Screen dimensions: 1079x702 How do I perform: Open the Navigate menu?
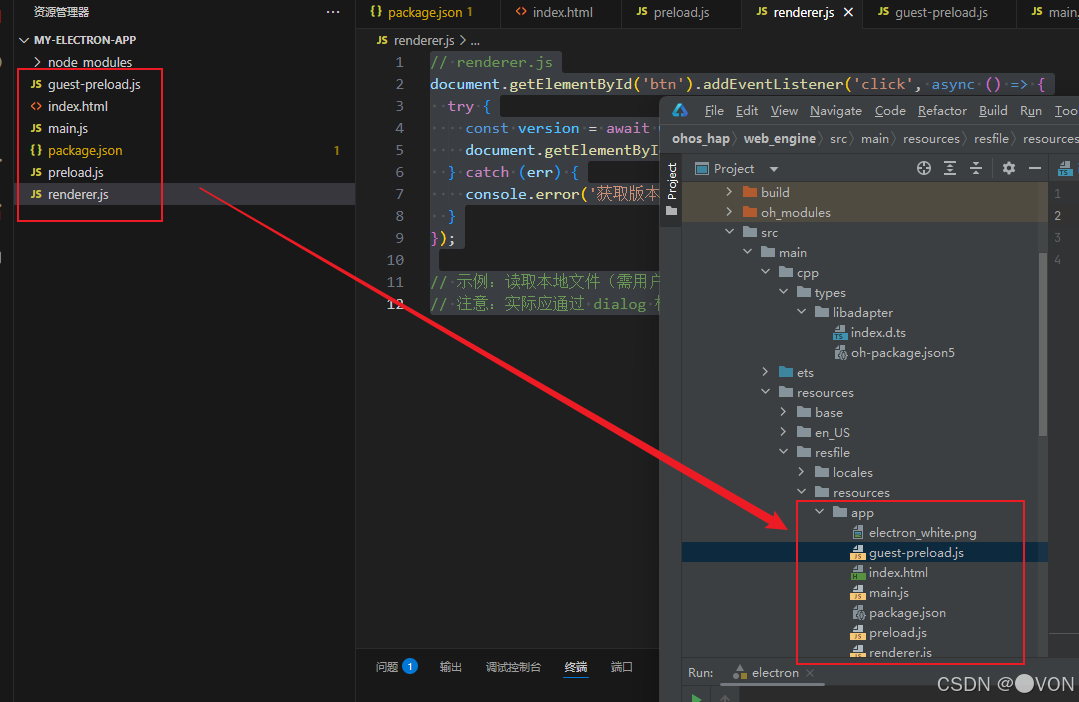pyautogui.click(x=835, y=111)
